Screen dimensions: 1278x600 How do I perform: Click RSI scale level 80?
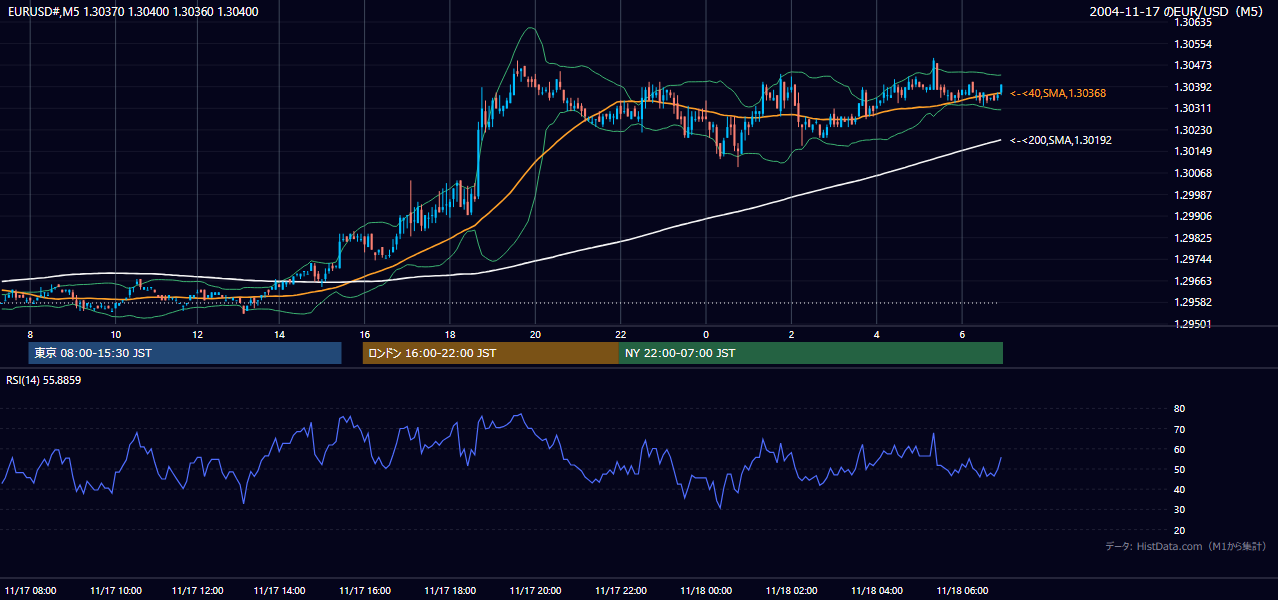(1179, 409)
